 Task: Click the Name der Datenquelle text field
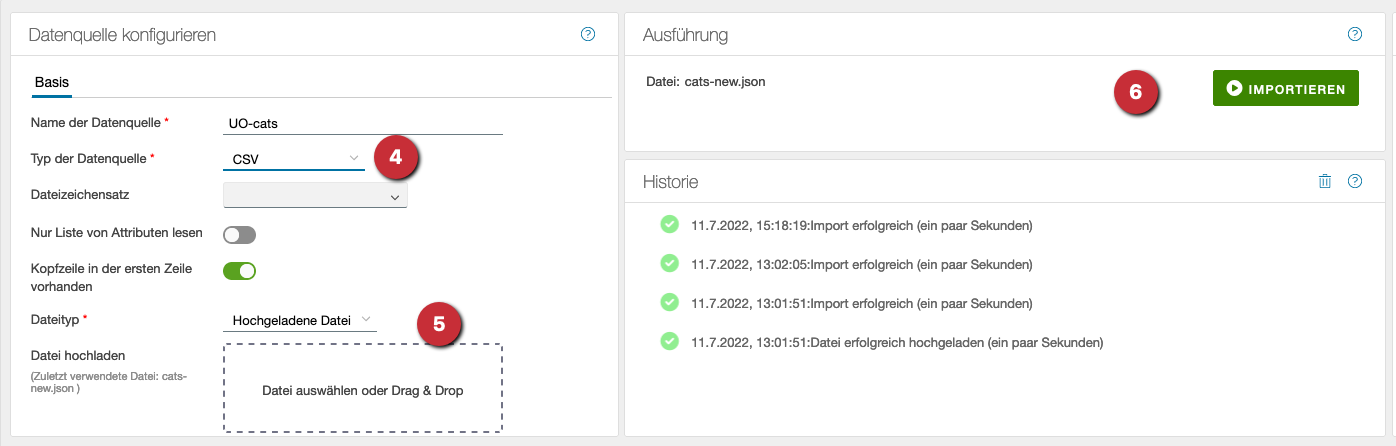tap(362, 123)
